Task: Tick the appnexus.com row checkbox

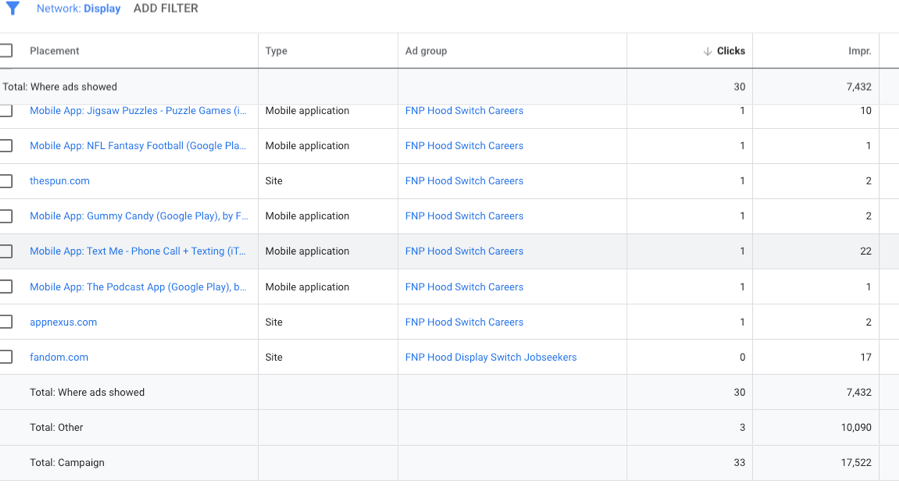Action: [6, 322]
